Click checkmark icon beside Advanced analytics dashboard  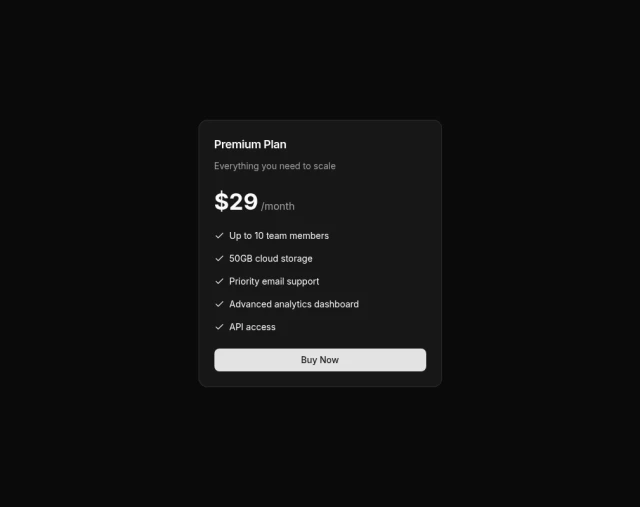coord(219,304)
